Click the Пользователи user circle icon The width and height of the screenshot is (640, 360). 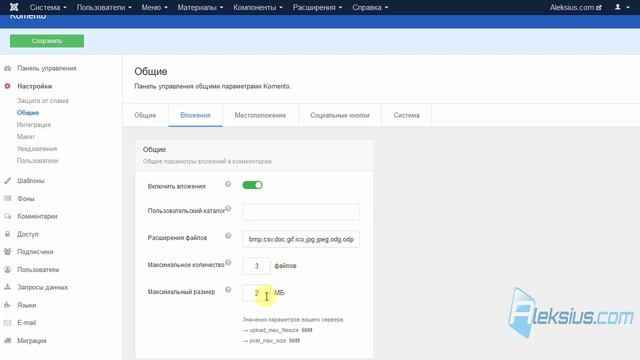7,269
